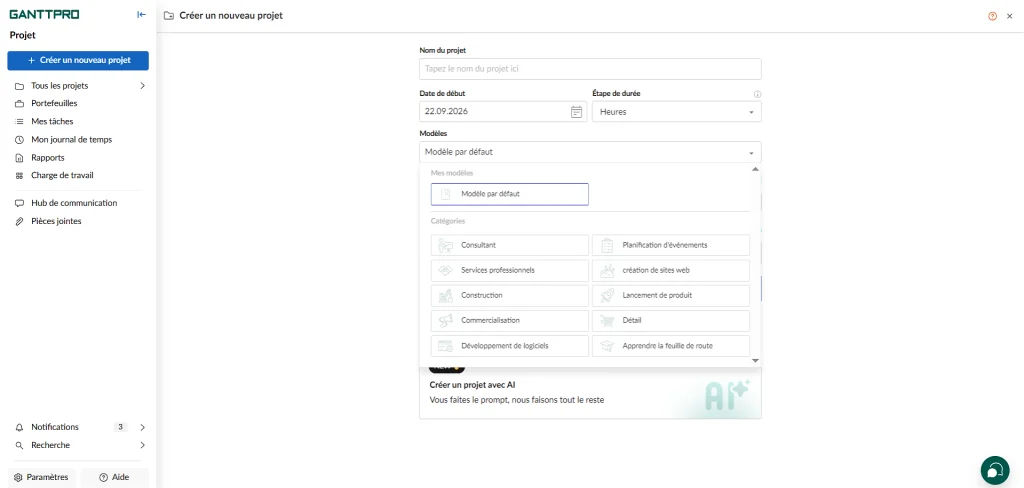The width and height of the screenshot is (1024, 488).
Task: Click the templates list scroll-down arrow
Action: pyautogui.click(x=756, y=361)
